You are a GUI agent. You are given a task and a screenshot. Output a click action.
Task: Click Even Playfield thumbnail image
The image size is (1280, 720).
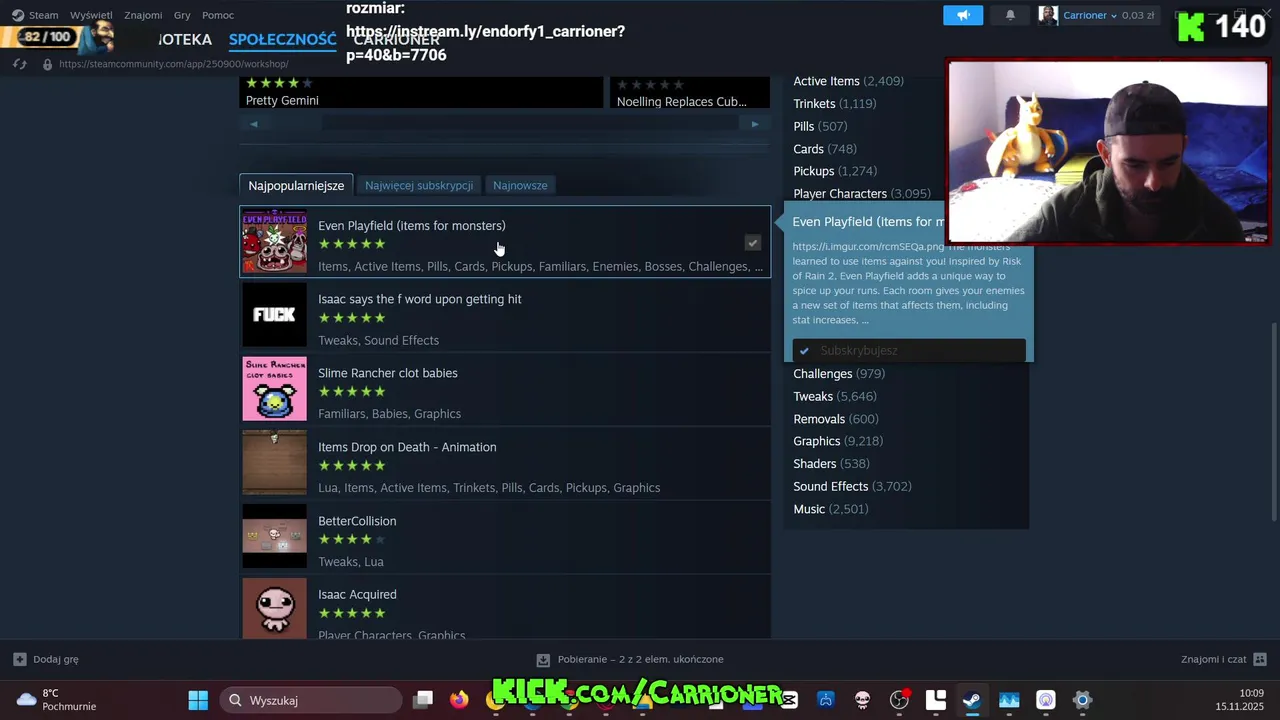pyautogui.click(x=274, y=241)
